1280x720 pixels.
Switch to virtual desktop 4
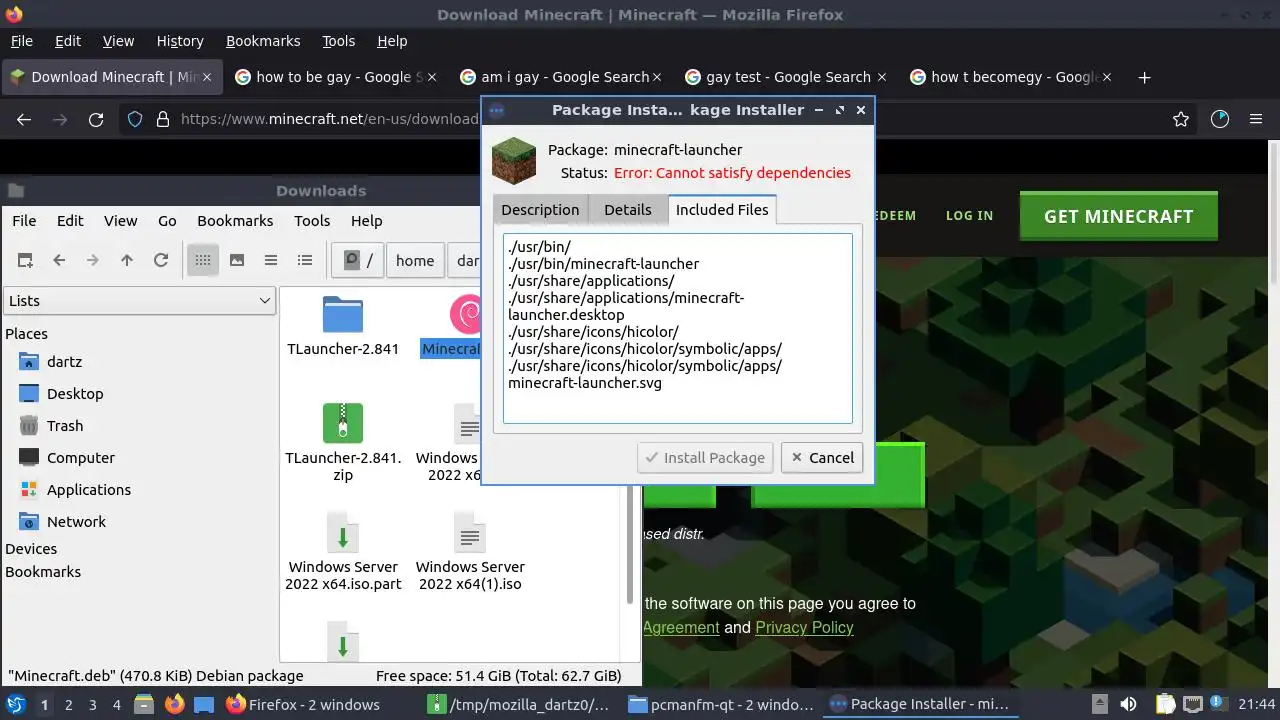point(117,704)
